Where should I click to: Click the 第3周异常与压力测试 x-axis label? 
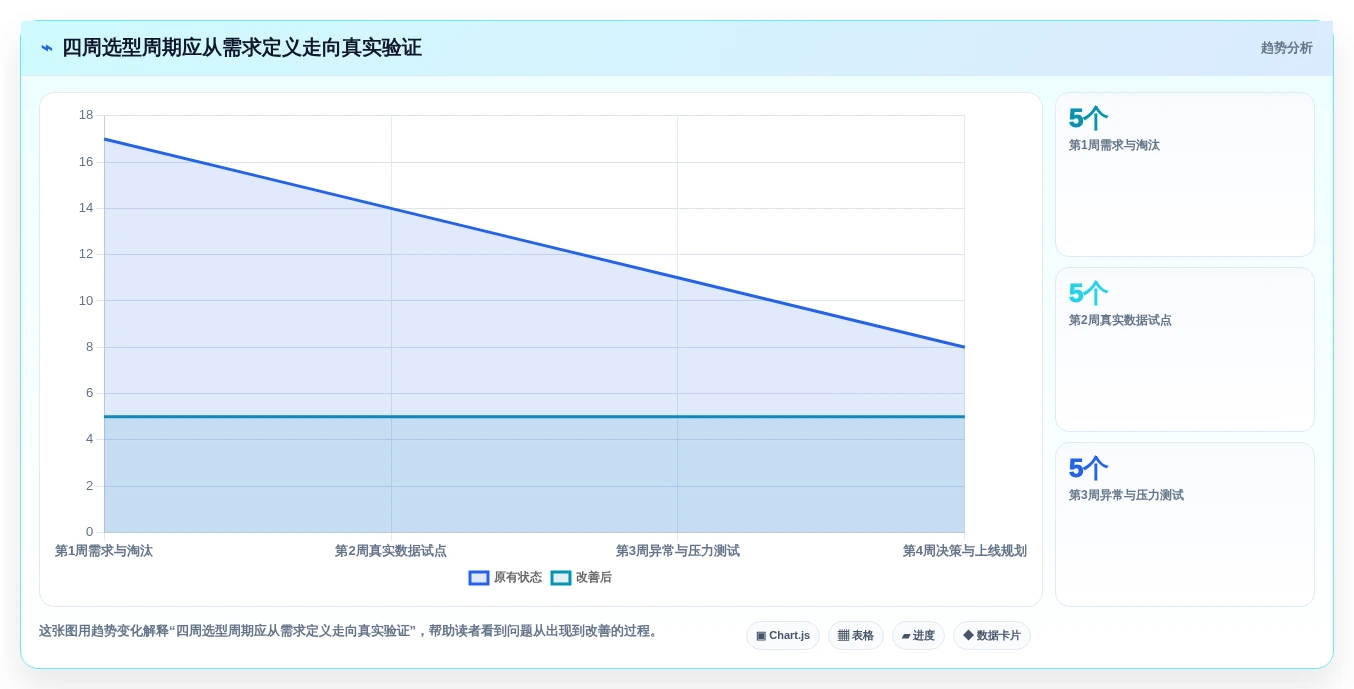pos(678,551)
